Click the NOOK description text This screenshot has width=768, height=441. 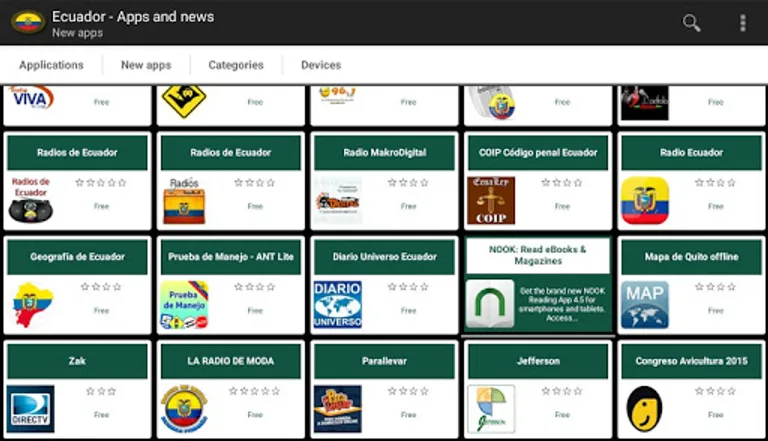click(x=562, y=304)
